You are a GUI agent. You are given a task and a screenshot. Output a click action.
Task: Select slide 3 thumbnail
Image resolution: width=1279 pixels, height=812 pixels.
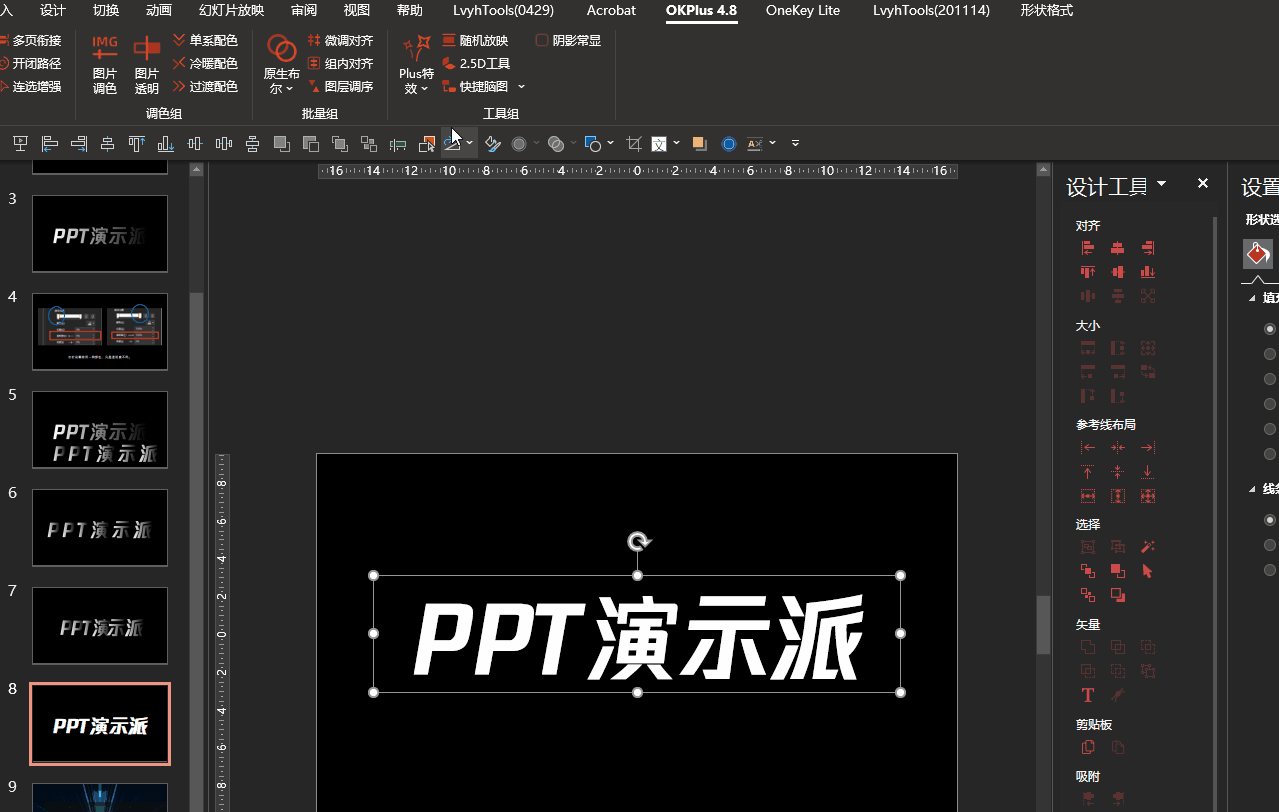[x=100, y=234]
